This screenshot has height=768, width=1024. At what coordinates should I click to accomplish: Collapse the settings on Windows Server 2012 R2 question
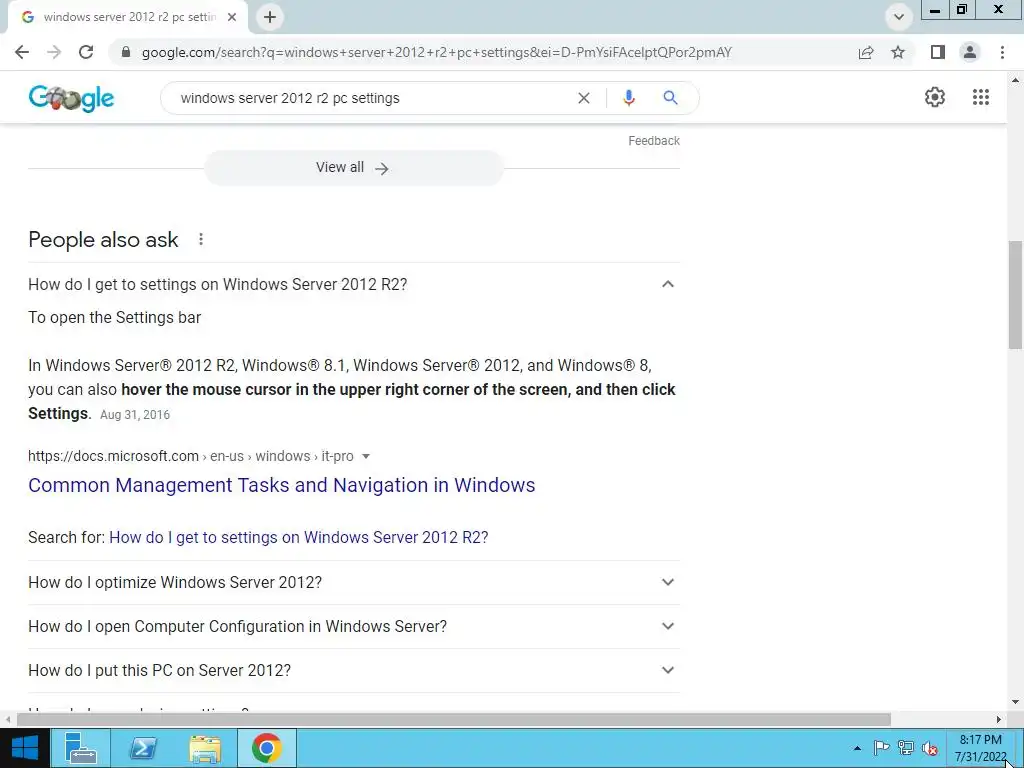click(x=353, y=284)
